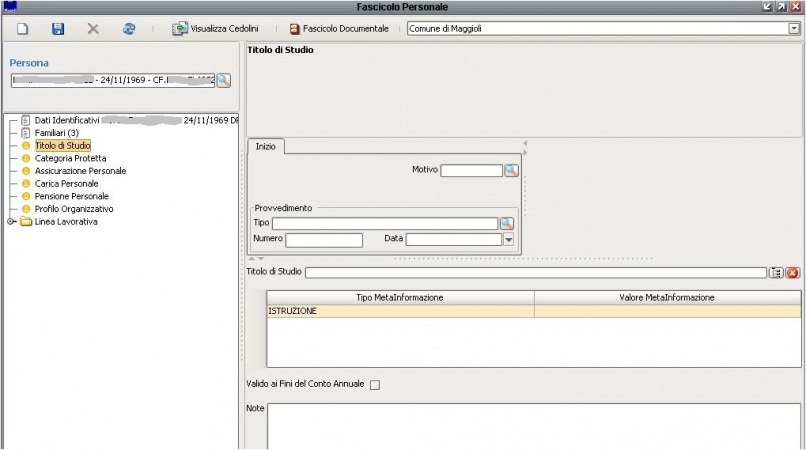
Task: Open the Comune di Maggioli dropdown
Action: (793, 29)
